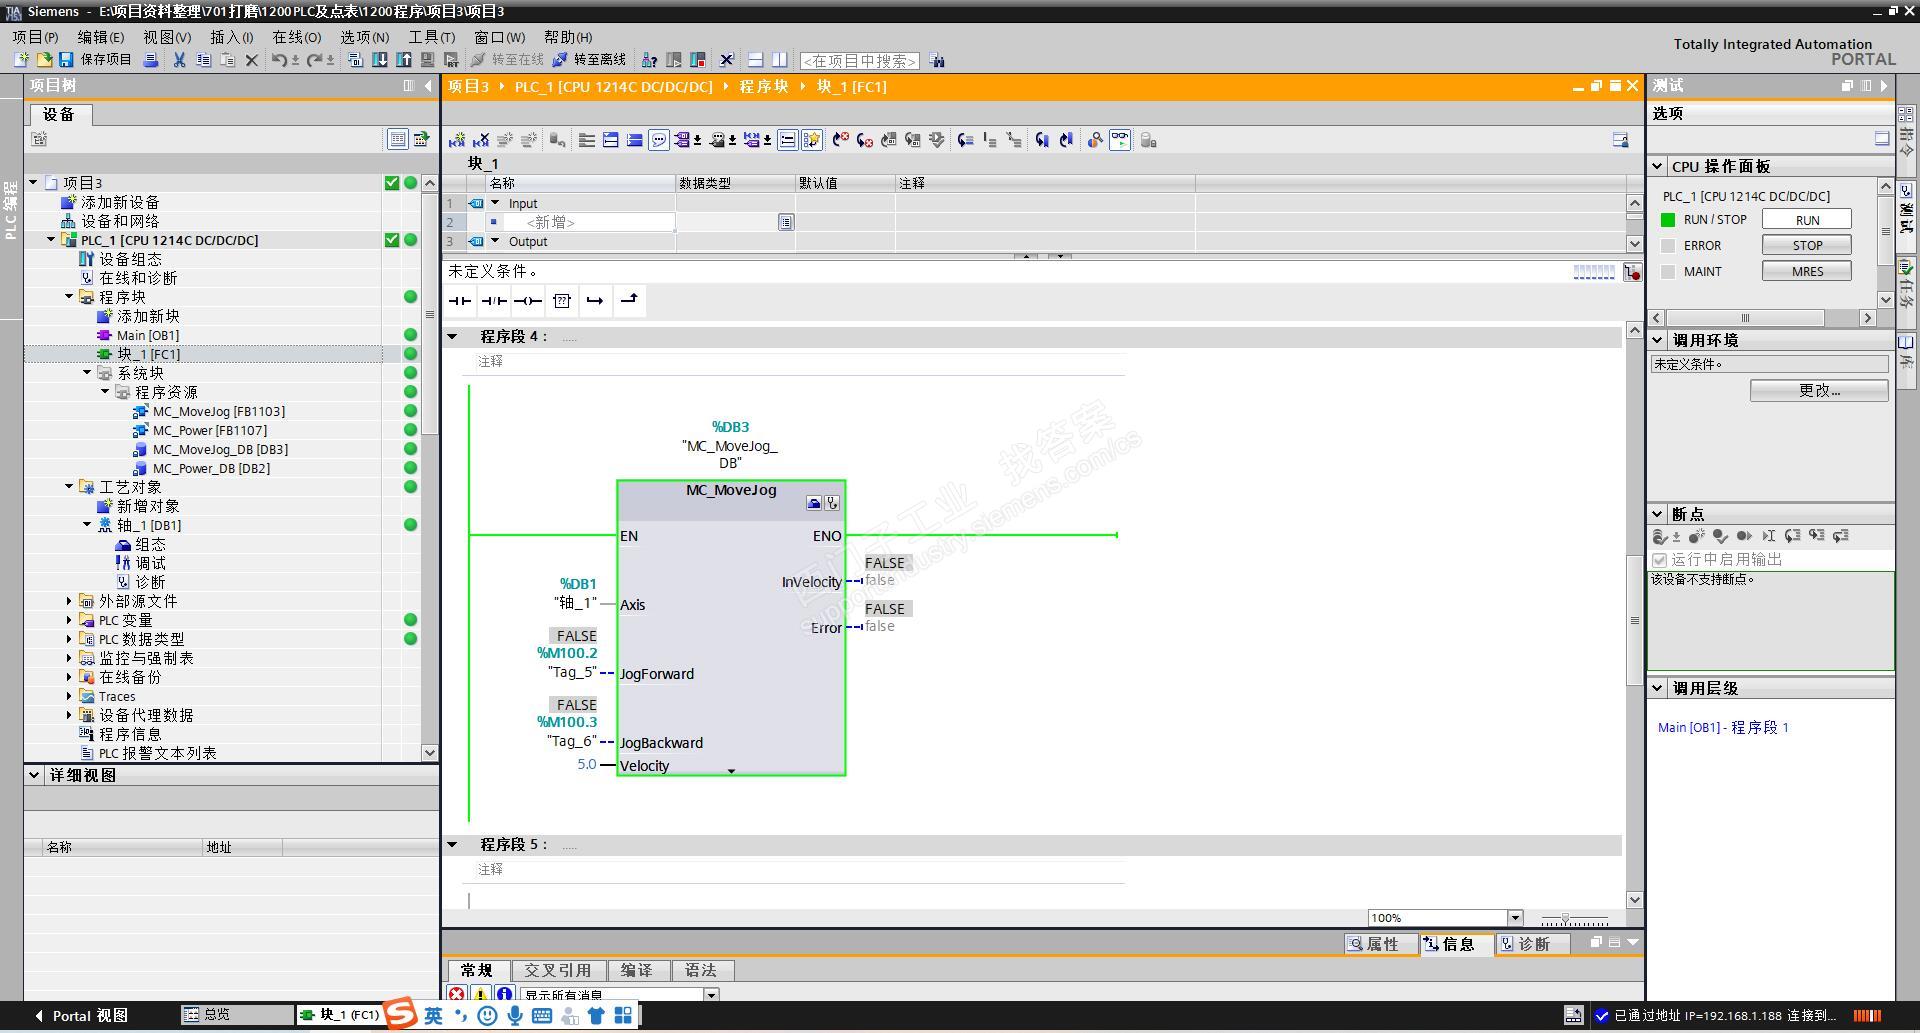The image size is (1920, 1033).
Task: Select Main [OB1] in project tree
Action: (x=147, y=335)
